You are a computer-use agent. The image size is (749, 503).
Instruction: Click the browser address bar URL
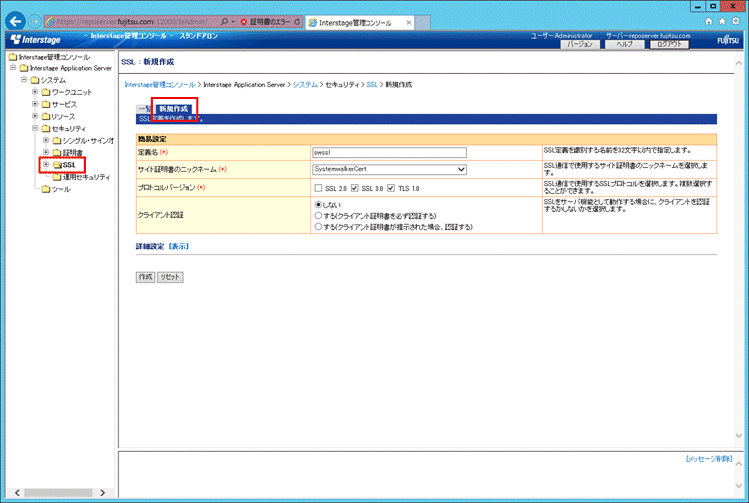[x=132, y=21]
